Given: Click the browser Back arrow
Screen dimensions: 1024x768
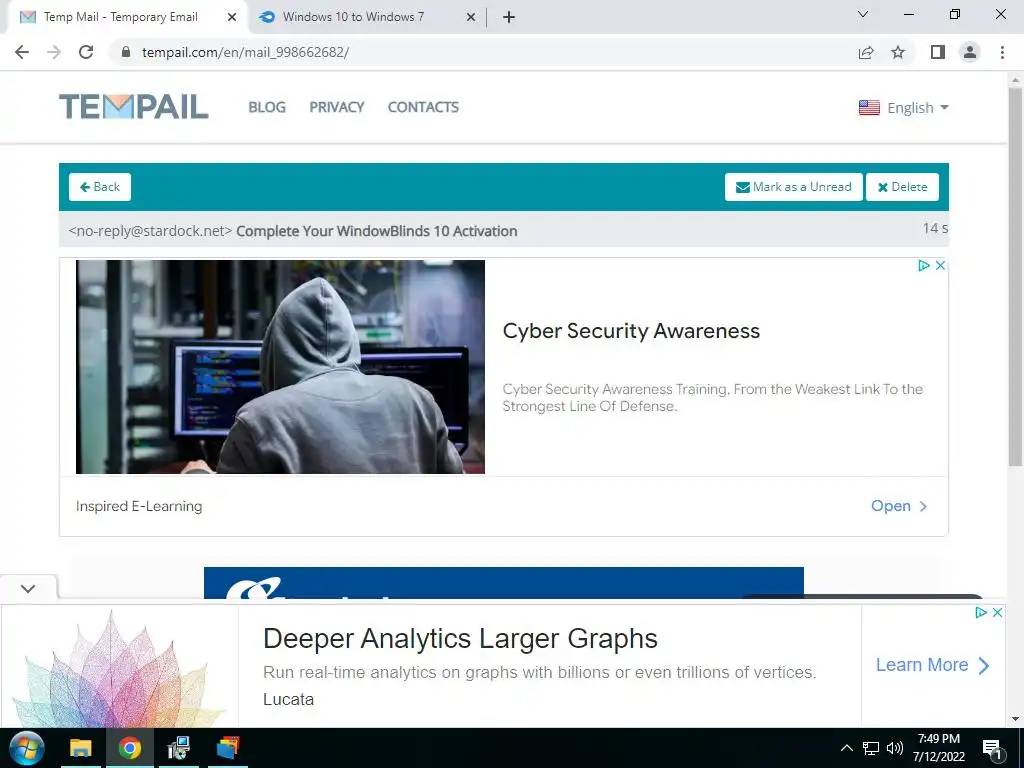Looking at the screenshot, I should pos(22,52).
